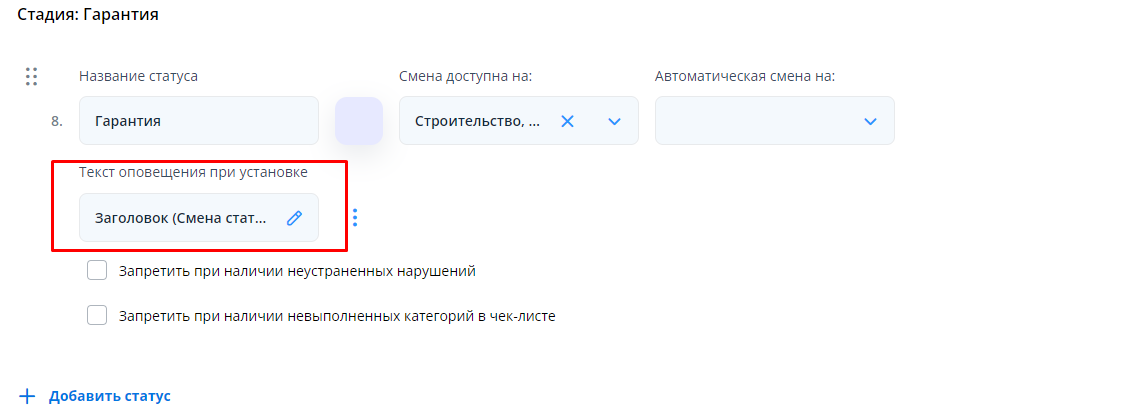Grab the drag handle for status 8
Image resolution: width=1138 pixels, height=419 pixels.
coord(31,76)
